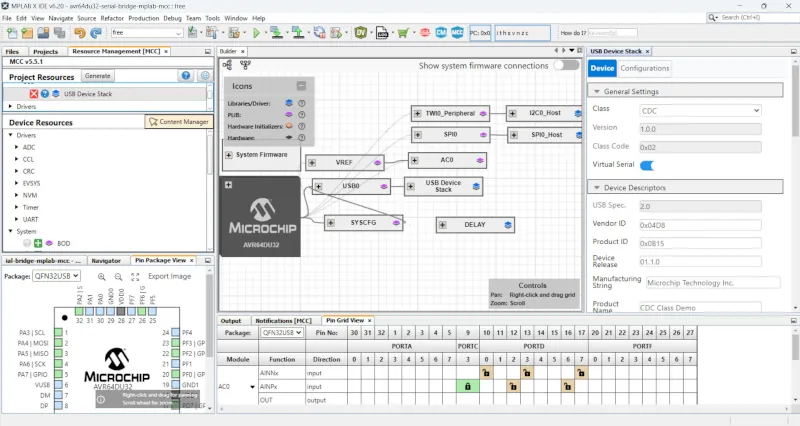Toggle AINNx lock under PORTD pin 0
This screenshot has height=426, width=800.
point(486,373)
